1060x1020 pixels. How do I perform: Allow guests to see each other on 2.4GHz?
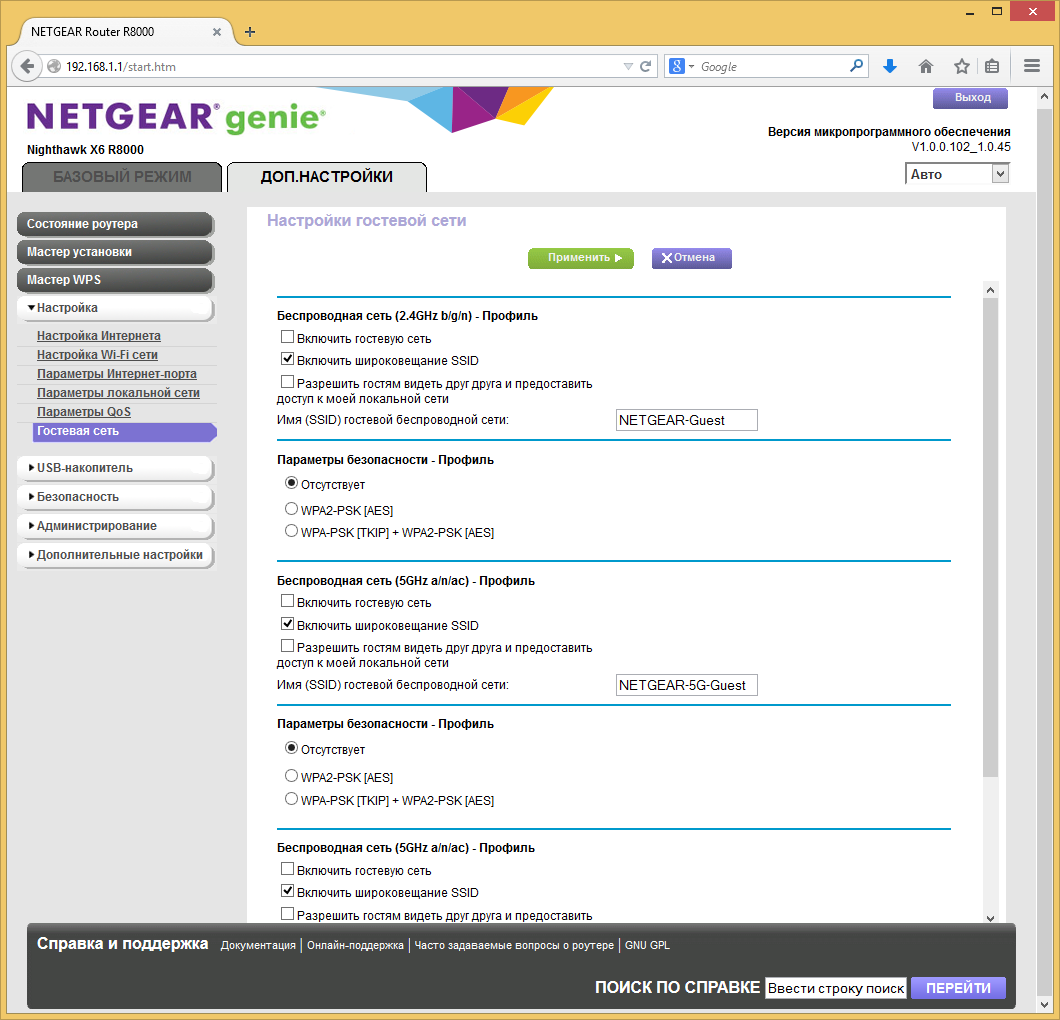coord(287,382)
